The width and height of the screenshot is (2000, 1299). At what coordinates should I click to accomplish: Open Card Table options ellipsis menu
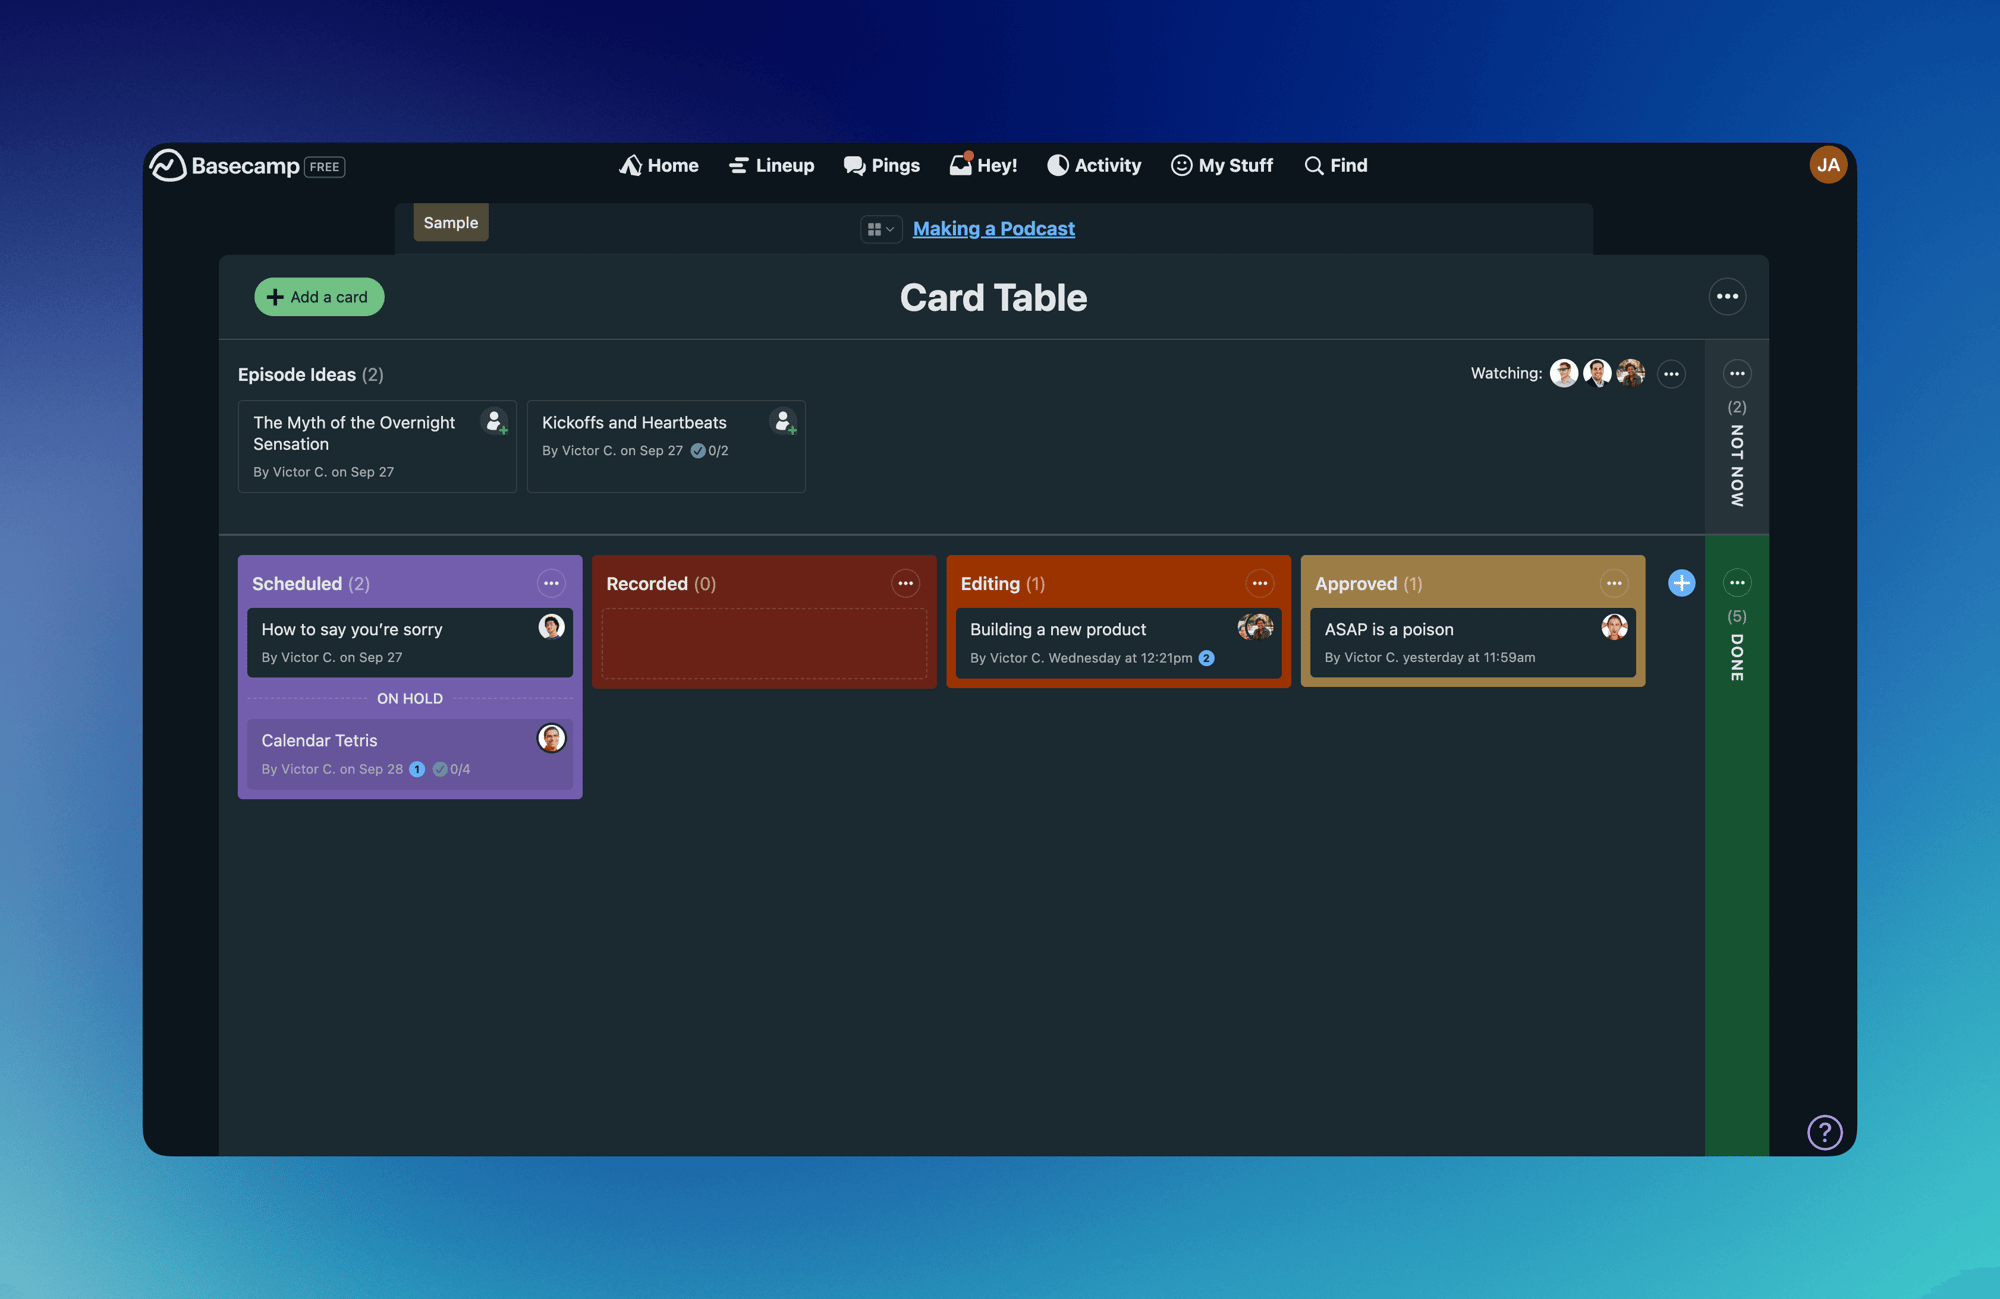click(x=1727, y=297)
